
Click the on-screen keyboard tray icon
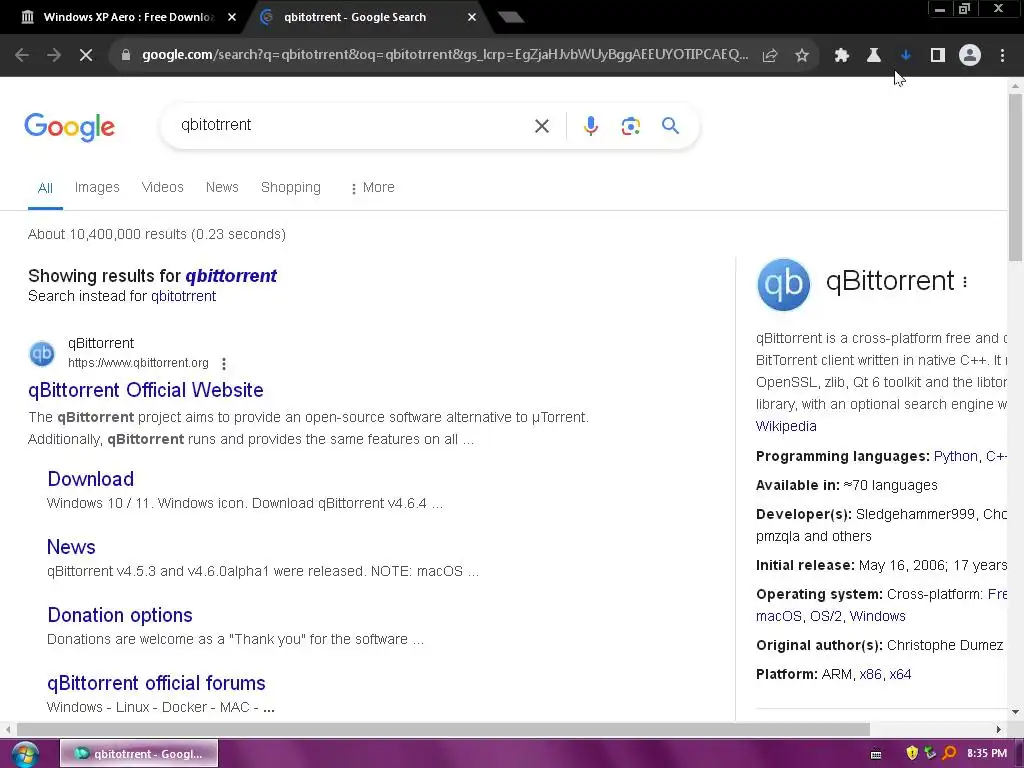point(876,754)
